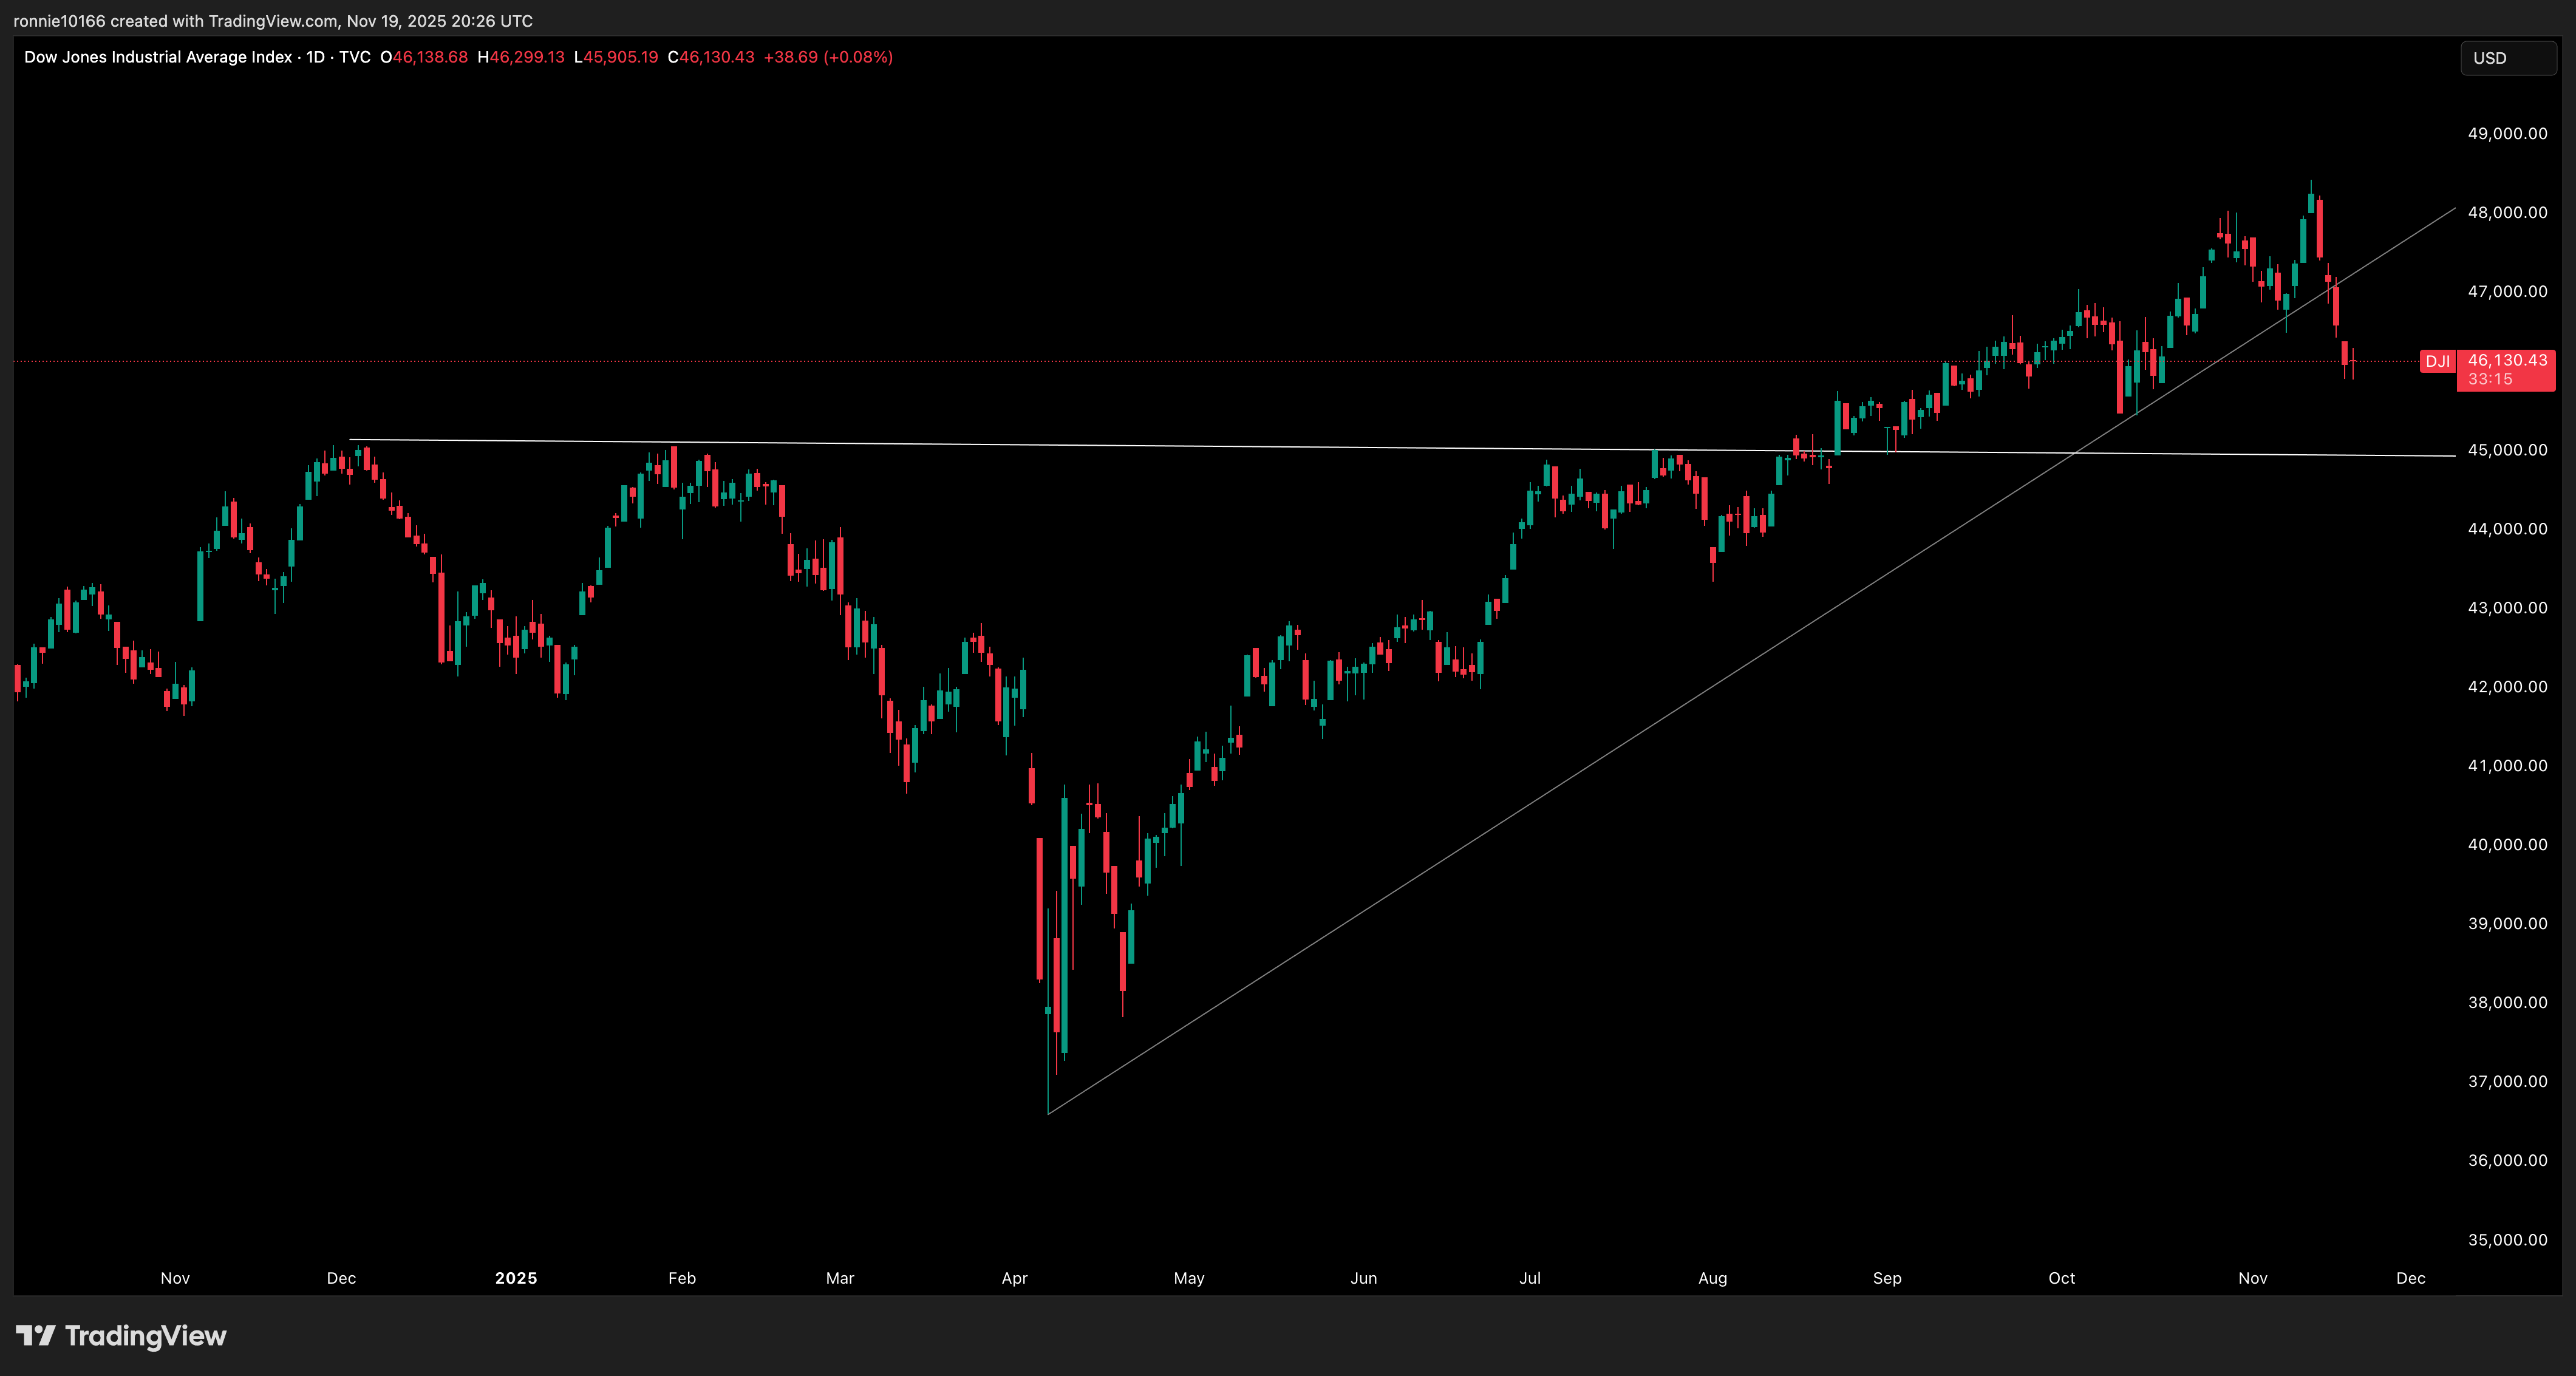Click the 2025 label on the time axis
2576x1376 pixels.
(x=516, y=1278)
